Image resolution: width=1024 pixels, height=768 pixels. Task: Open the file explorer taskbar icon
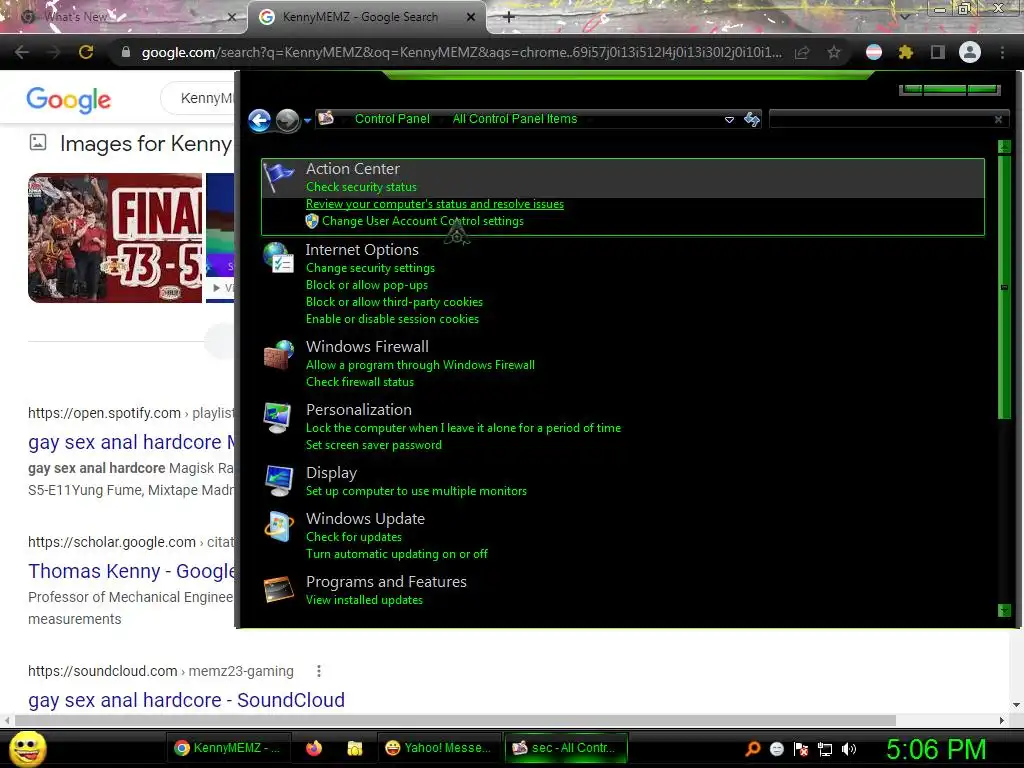click(x=355, y=748)
